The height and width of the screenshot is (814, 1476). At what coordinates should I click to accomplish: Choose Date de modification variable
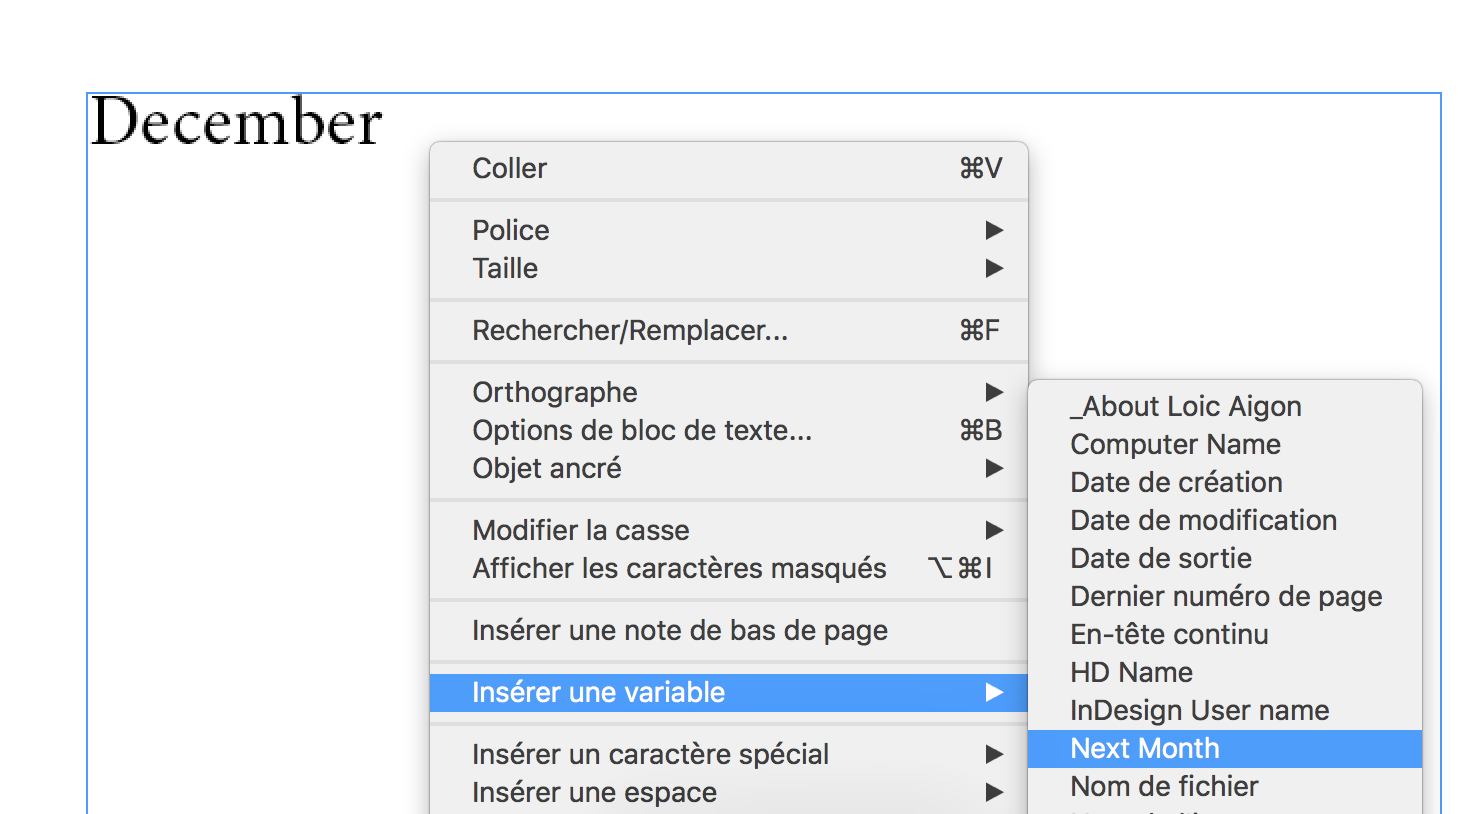pyautogui.click(x=1203, y=520)
